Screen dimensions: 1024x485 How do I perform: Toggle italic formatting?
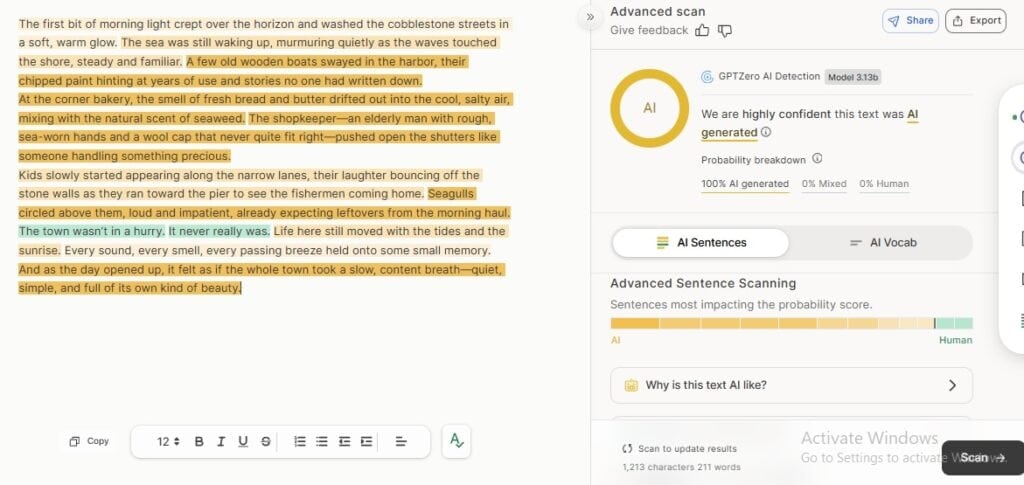tap(221, 441)
